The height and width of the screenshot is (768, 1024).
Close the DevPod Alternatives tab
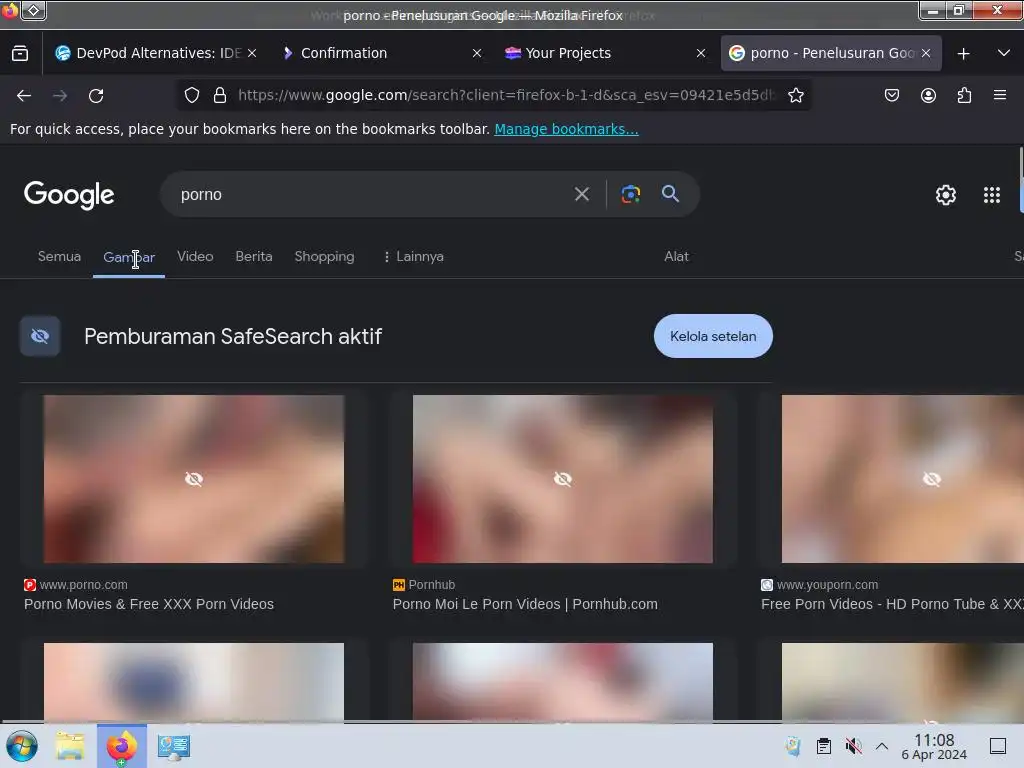click(252, 54)
